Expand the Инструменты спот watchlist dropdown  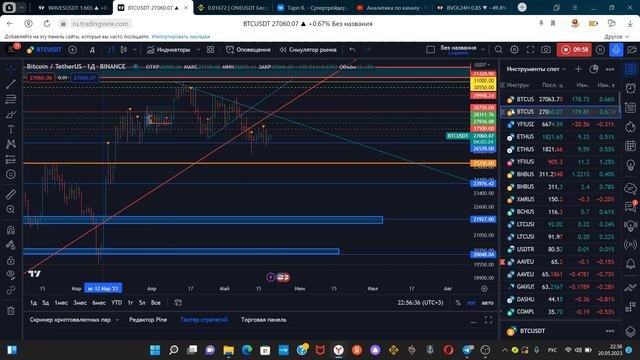coord(536,69)
